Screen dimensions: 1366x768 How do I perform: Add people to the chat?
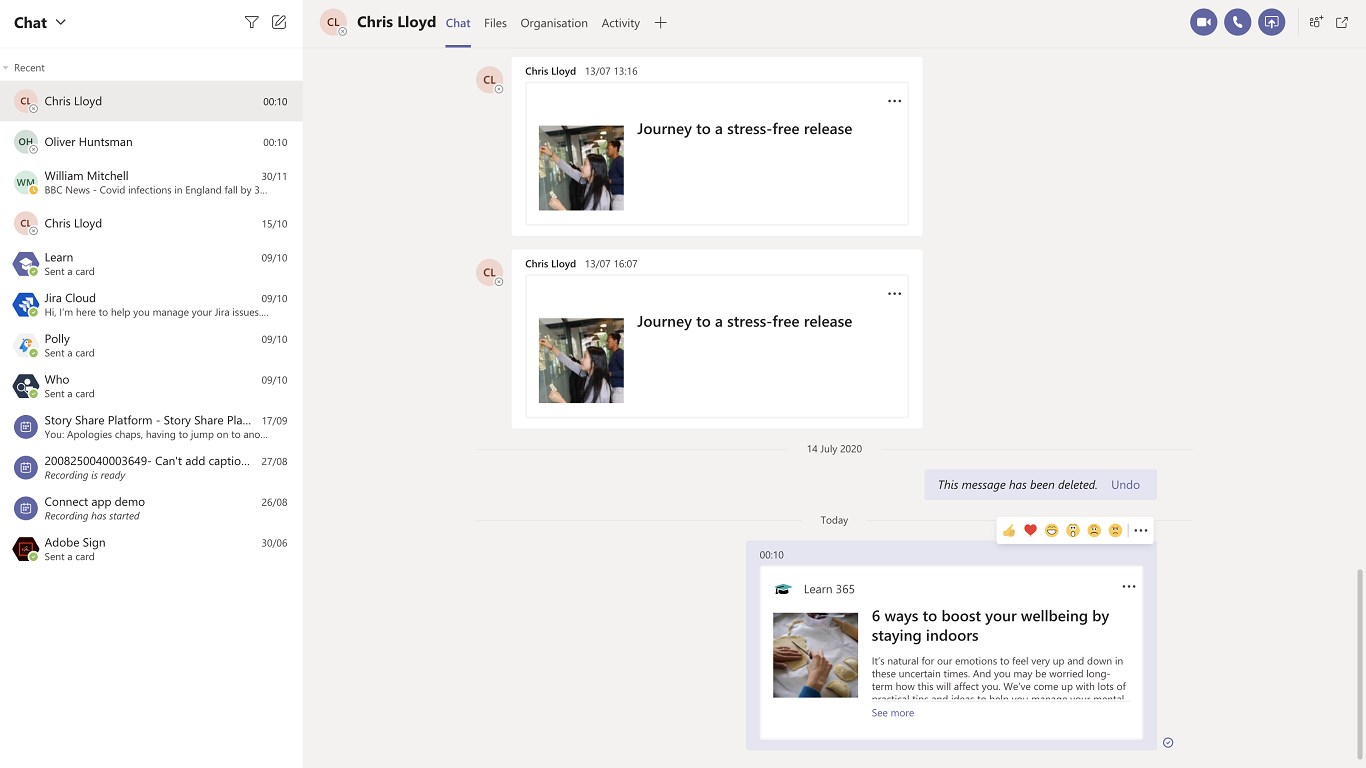1316,22
